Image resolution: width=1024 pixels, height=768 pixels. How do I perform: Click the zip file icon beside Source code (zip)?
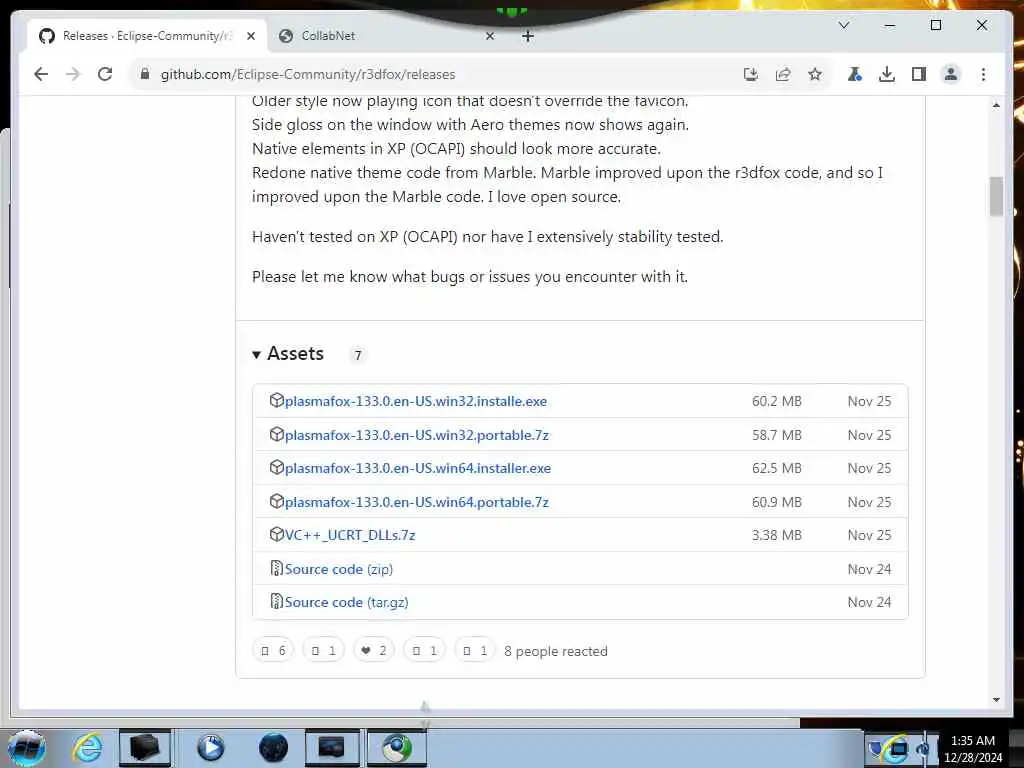[276, 568]
